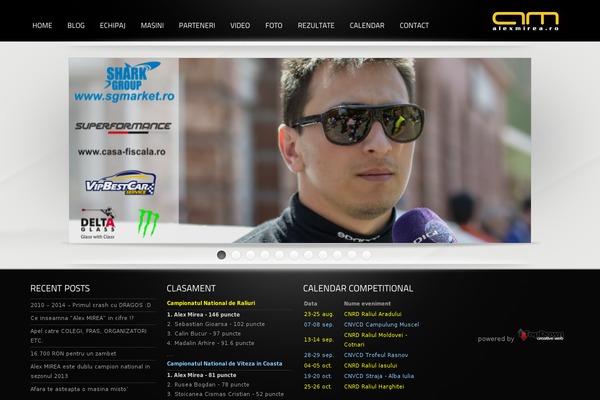Click 'Calin Bucur - 97 puncte' row
This screenshot has height=400, width=600.
[x=204, y=334]
